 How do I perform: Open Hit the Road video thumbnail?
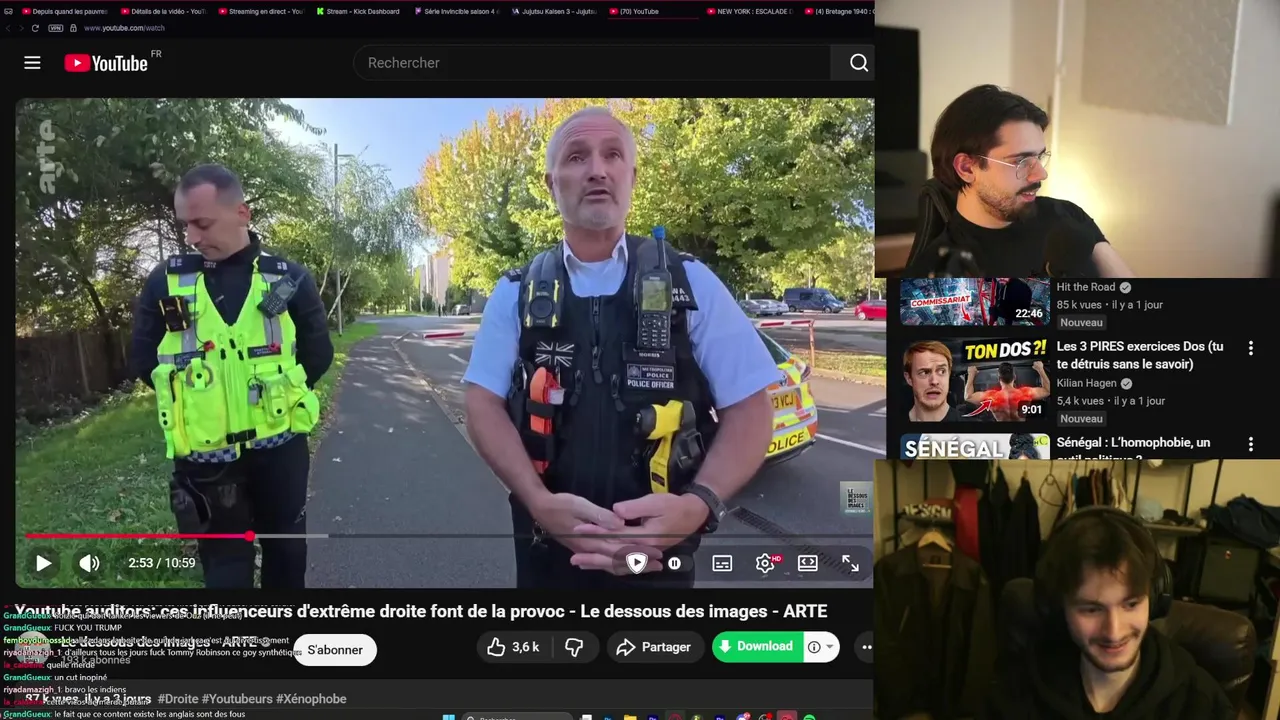click(974, 302)
